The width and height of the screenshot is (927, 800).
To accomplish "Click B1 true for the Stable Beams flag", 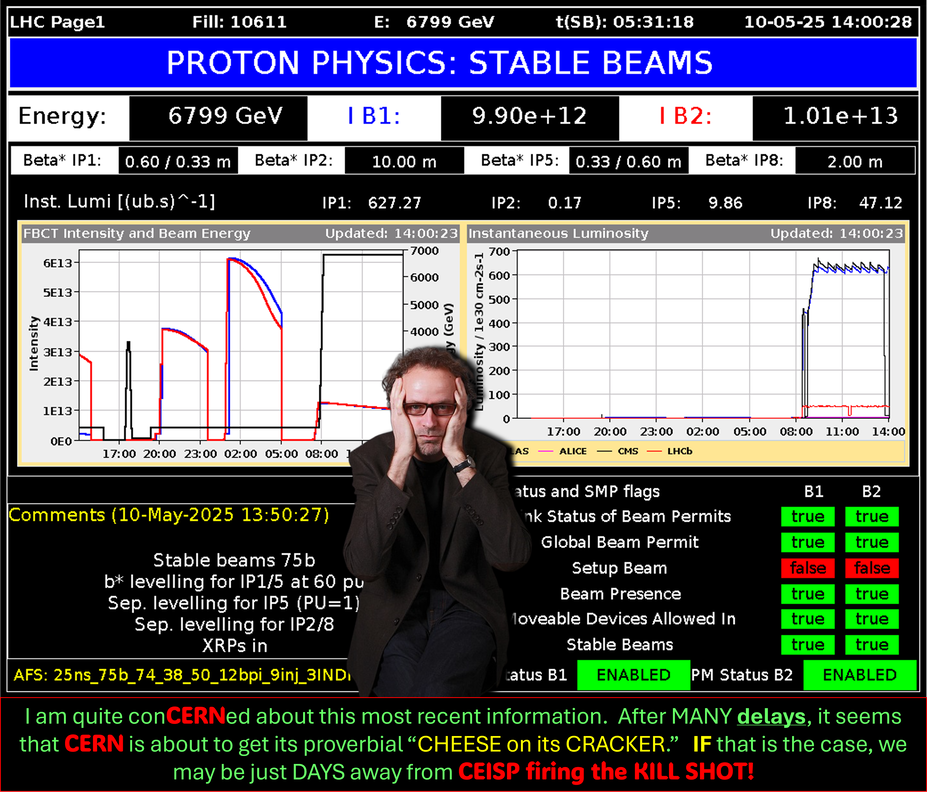I will click(808, 644).
